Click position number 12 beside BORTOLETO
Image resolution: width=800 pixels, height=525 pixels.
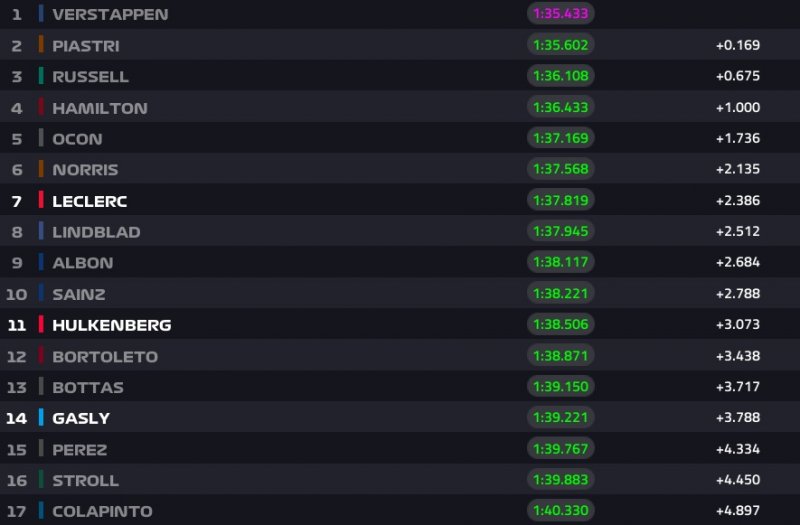pyautogui.click(x=16, y=356)
